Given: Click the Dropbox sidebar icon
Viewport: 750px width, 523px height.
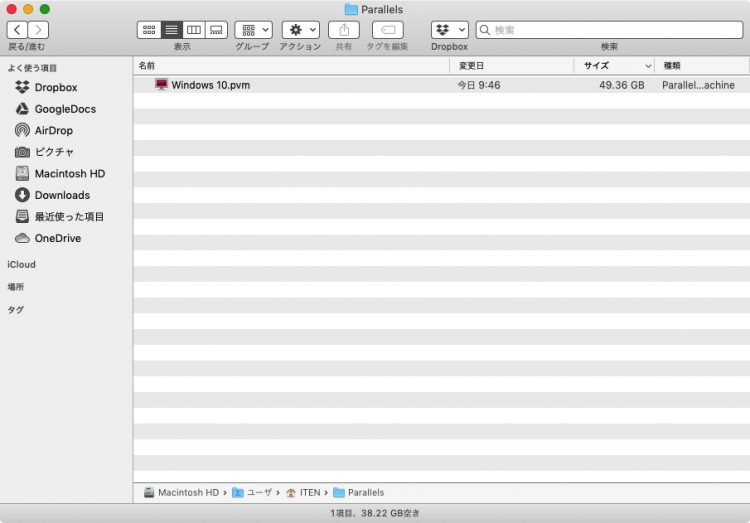Looking at the screenshot, I should (22, 87).
